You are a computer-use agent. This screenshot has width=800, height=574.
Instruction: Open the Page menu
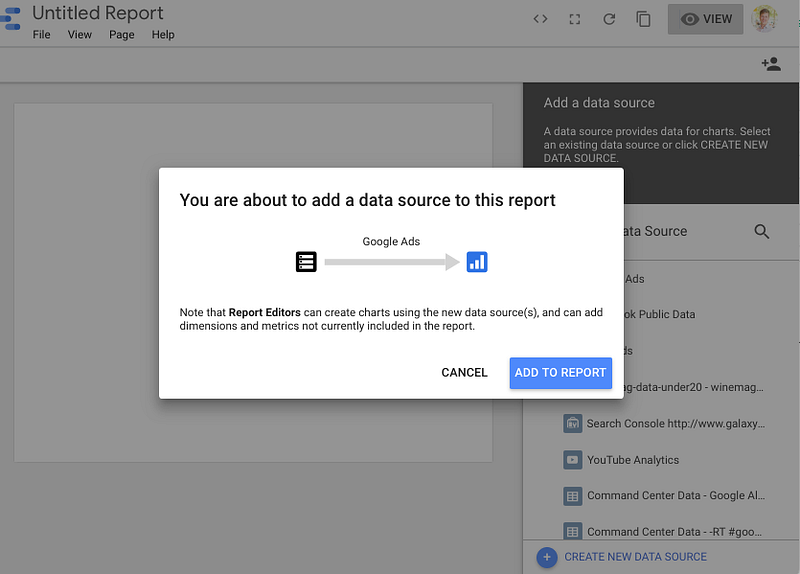(121, 35)
